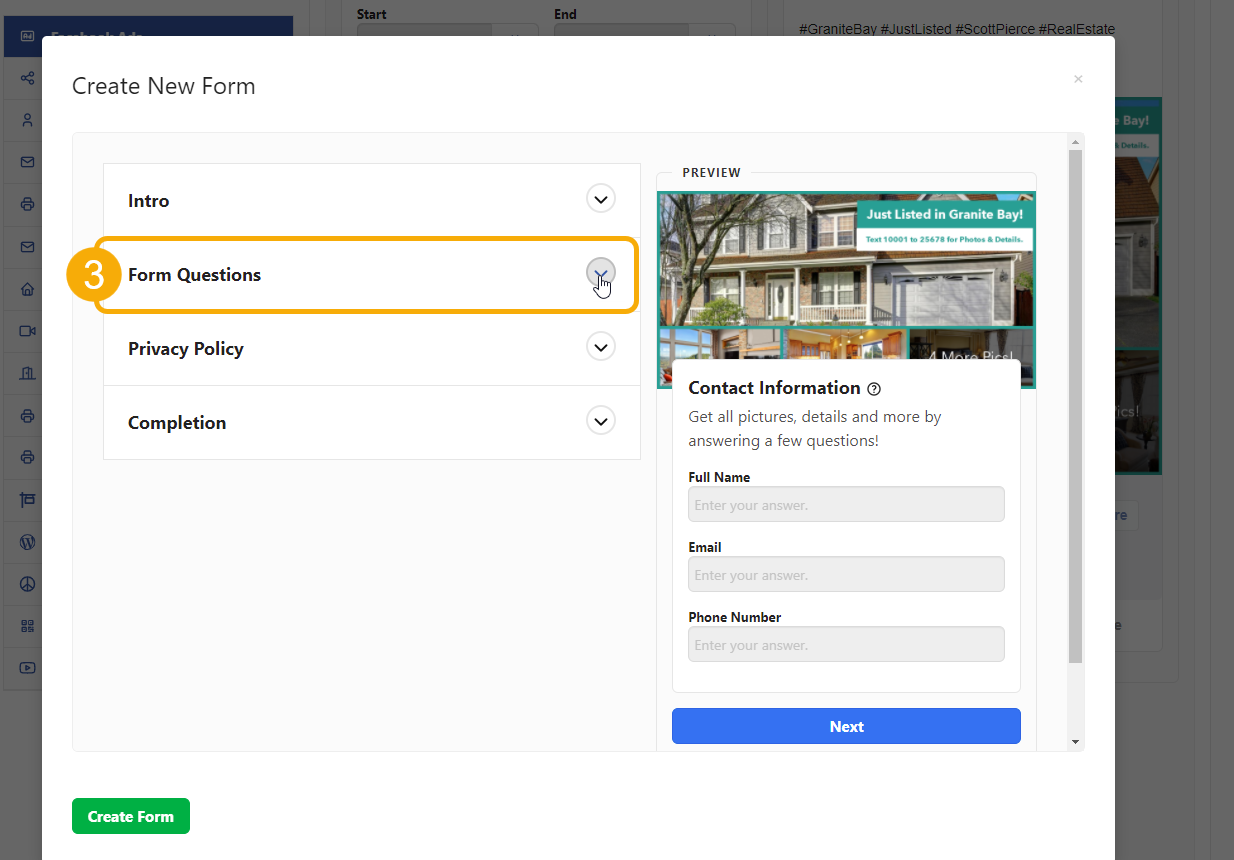This screenshot has width=1234, height=860.
Task: Expand the Form Questions section
Action: click(600, 274)
